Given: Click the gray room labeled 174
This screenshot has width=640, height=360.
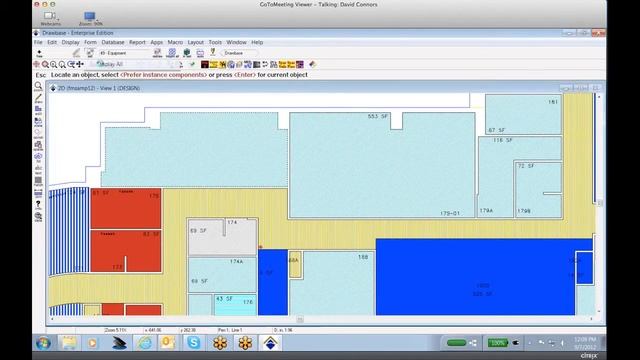Looking at the screenshot, I should coord(222,237).
